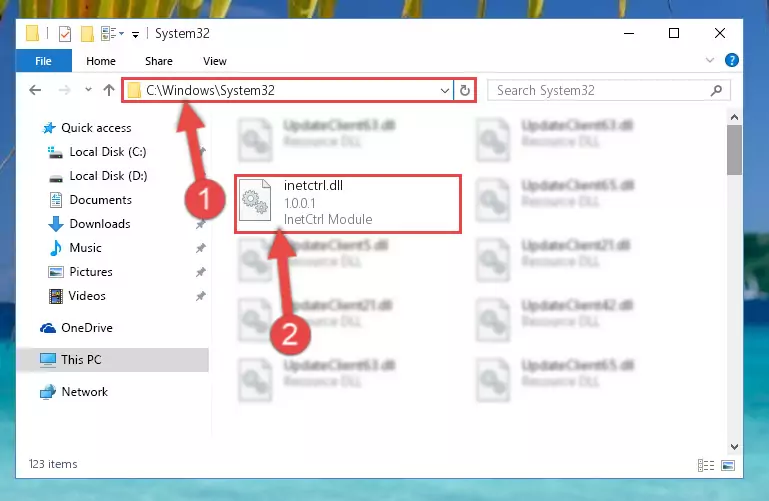Open Help with the question mark icon

[731, 60]
